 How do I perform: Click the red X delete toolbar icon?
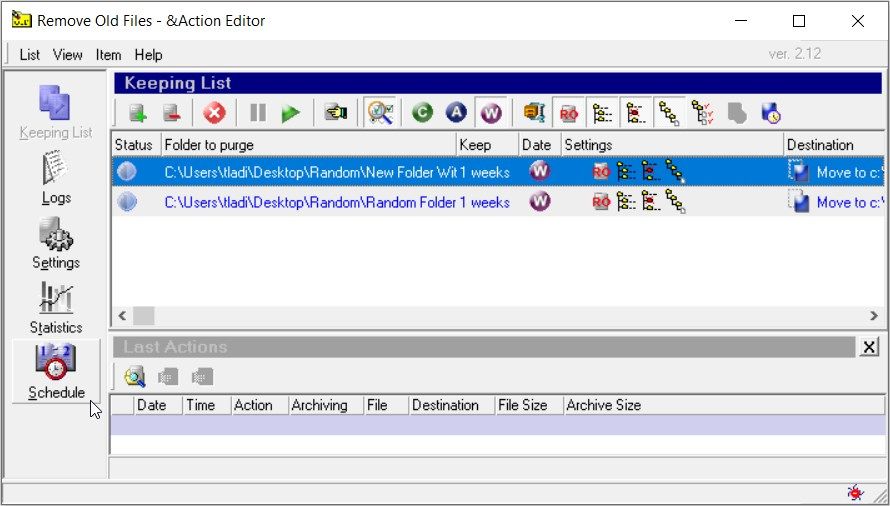[x=214, y=113]
